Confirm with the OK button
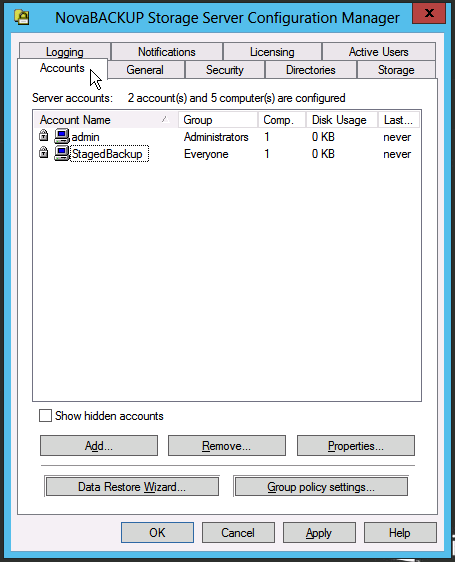 point(157,532)
